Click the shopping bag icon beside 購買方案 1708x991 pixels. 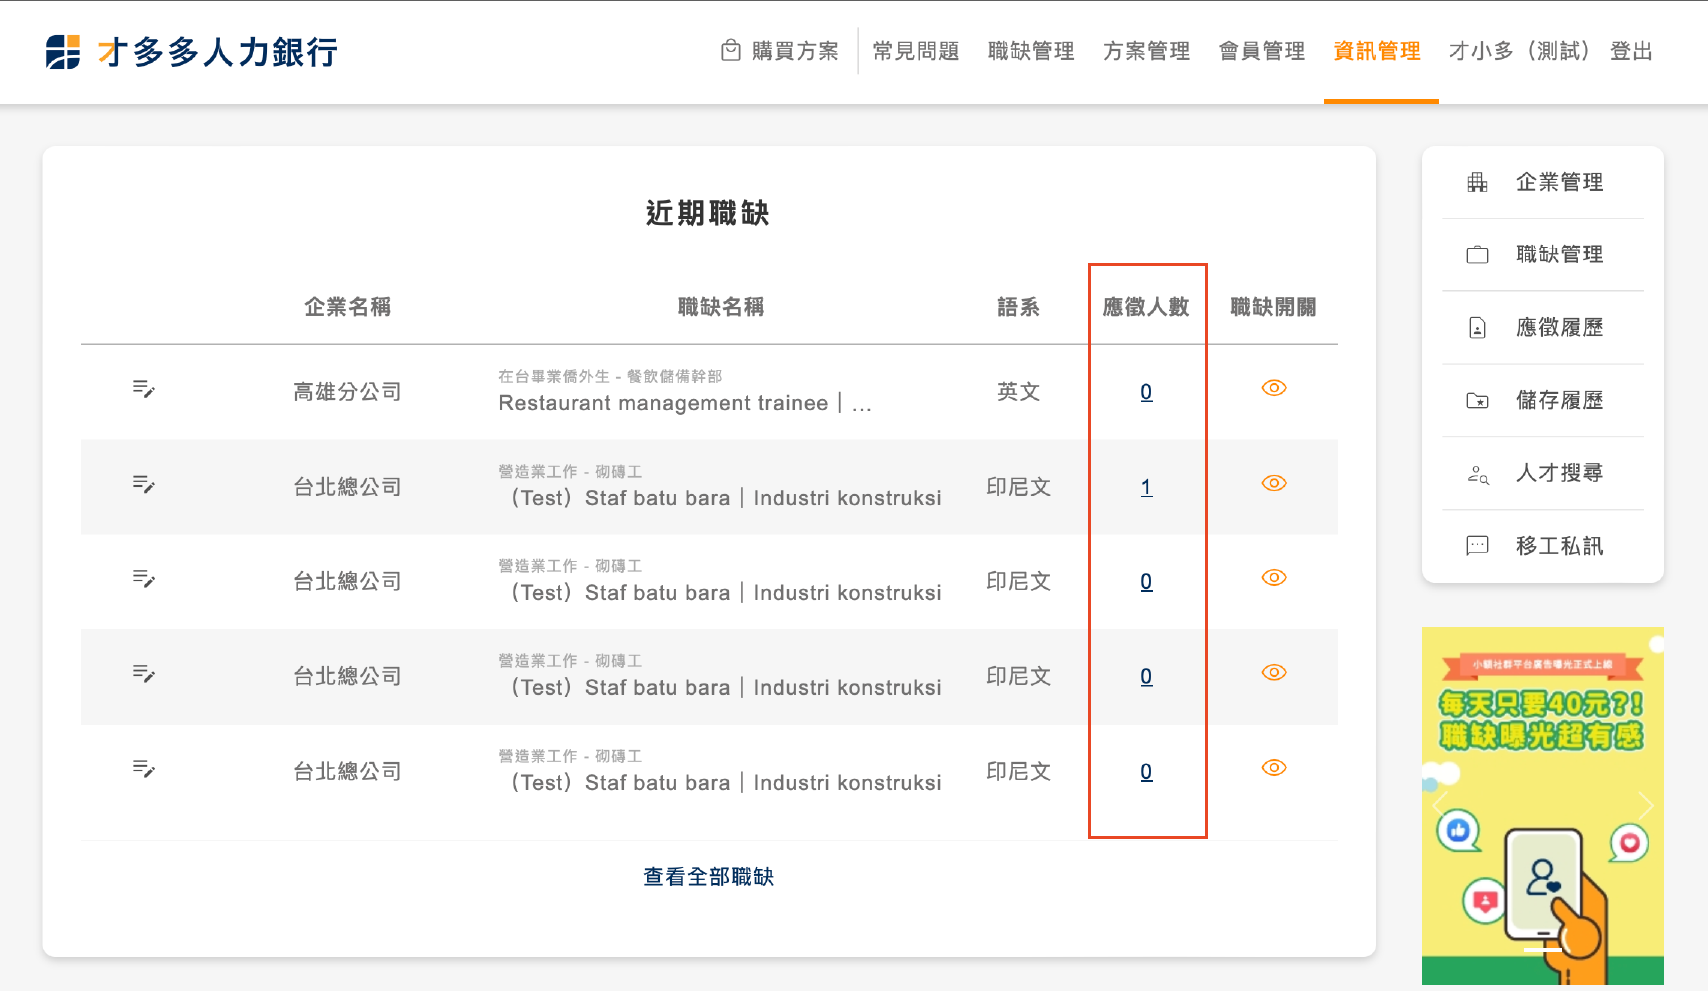click(x=731, y=51)
